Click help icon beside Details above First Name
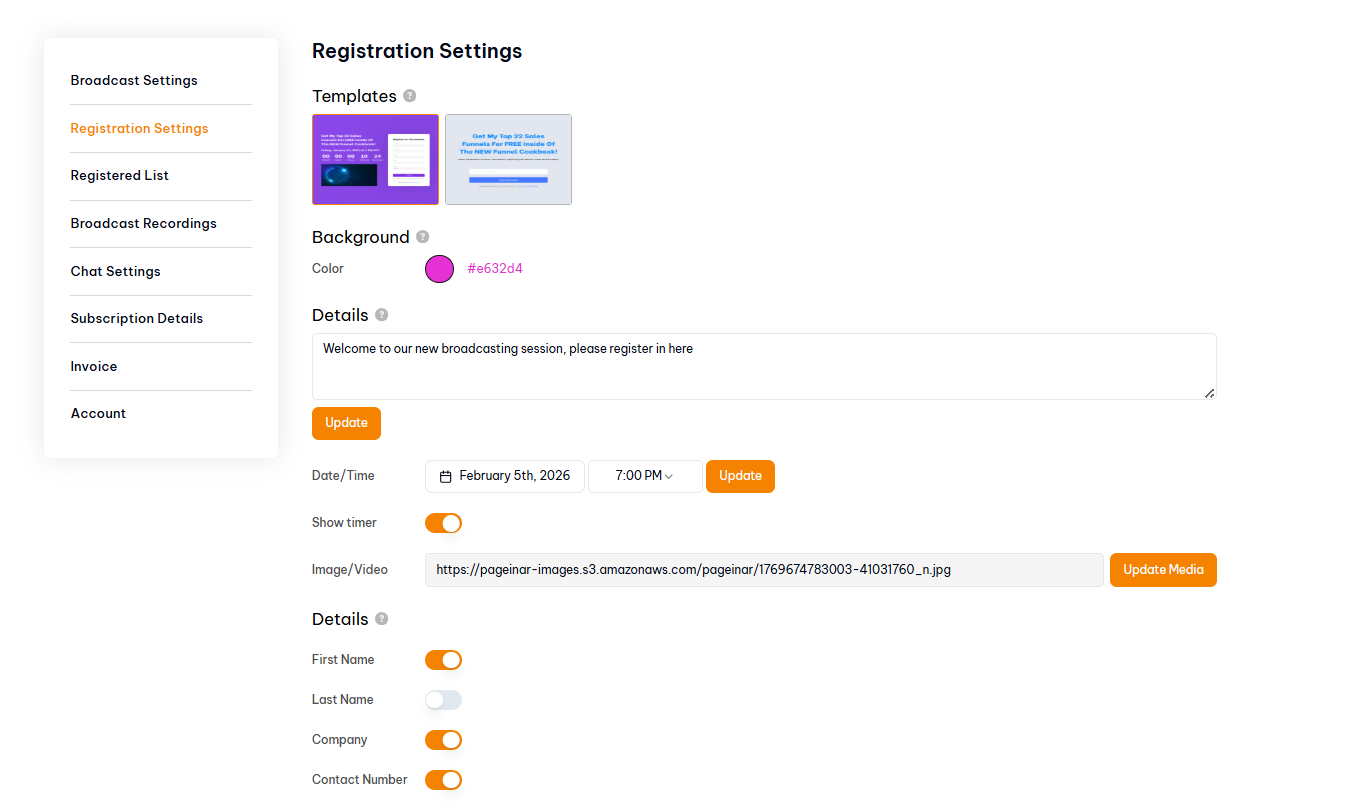The width and height of the screenshot is (1361, 805). (381, 619)
